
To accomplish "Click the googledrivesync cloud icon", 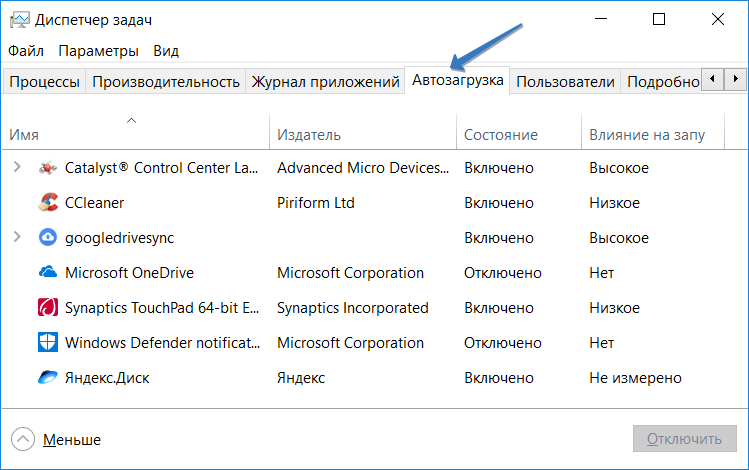I will (x=48, y=238).
